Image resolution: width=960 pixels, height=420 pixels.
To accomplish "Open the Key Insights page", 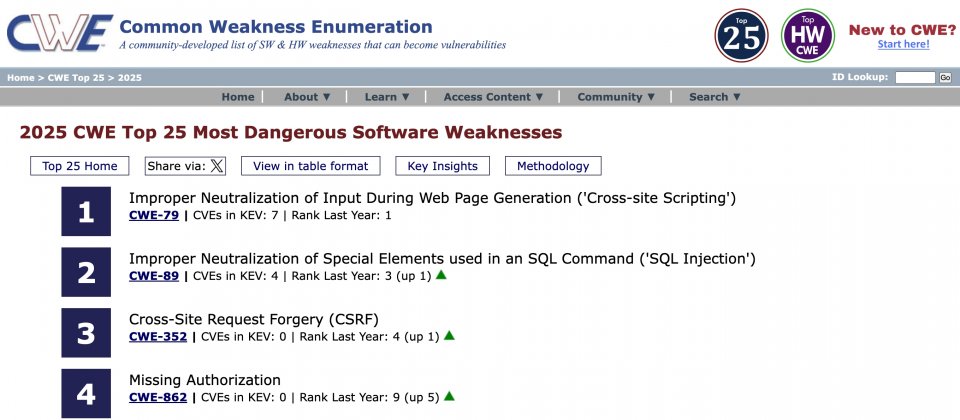I will point(442,166).
